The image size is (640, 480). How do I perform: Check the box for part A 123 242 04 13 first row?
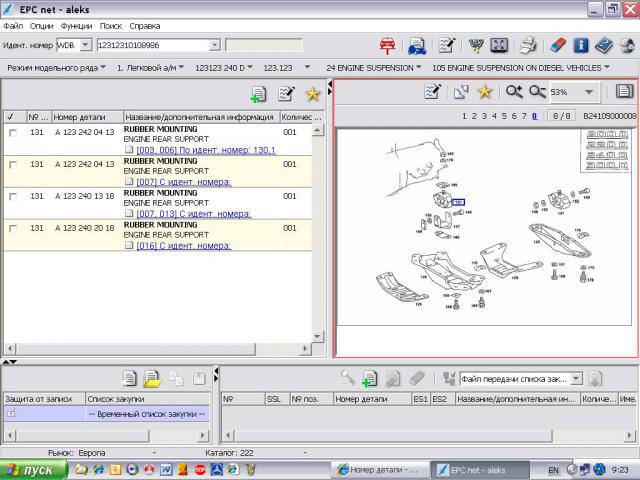point(13,132)
